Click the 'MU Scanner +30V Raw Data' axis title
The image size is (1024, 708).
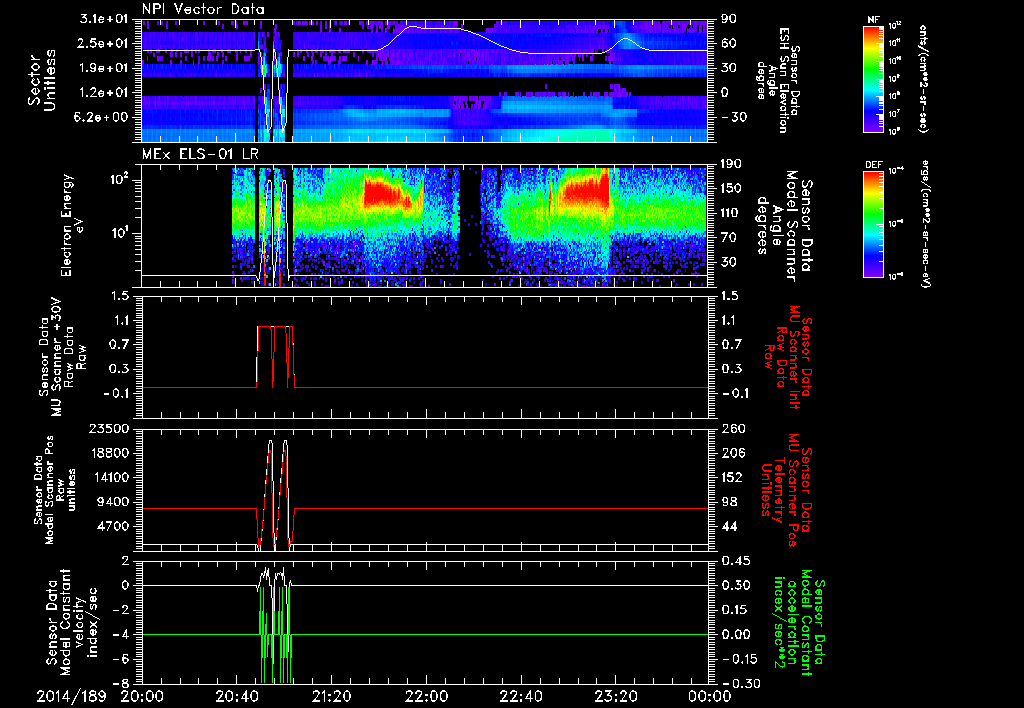click(63, 357)
